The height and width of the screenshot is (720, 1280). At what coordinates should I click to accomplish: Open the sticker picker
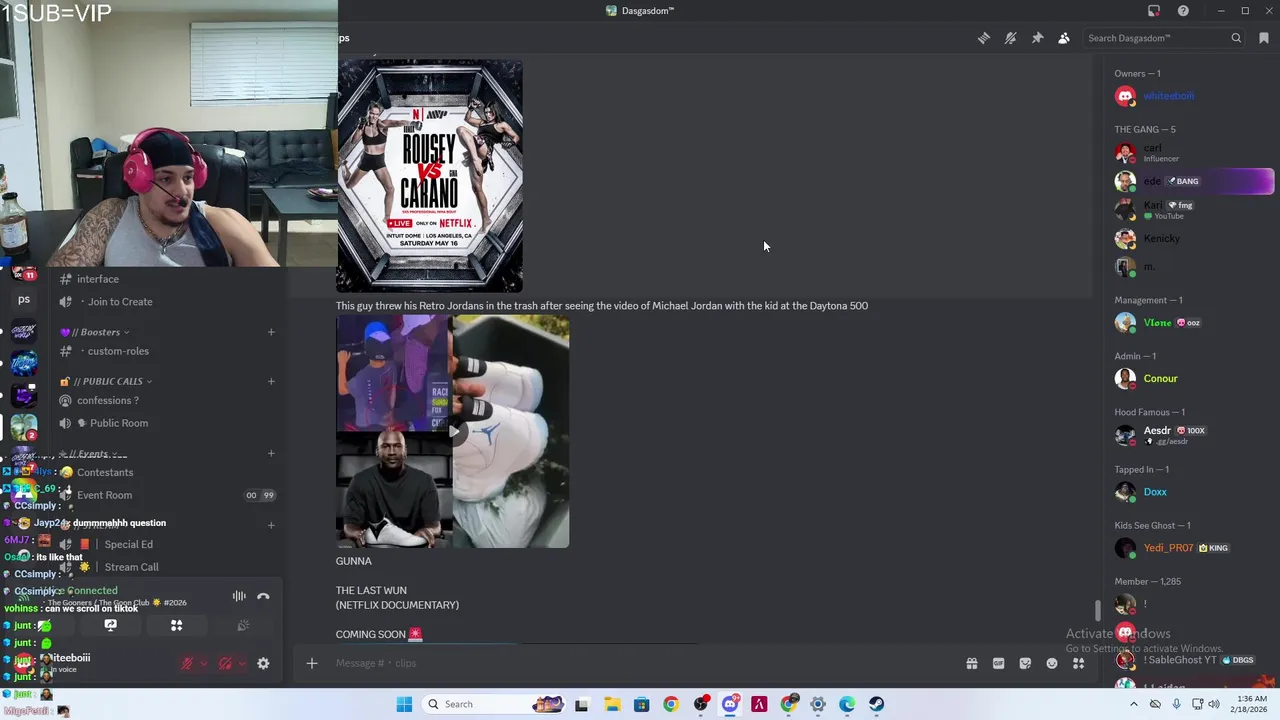1025,663
